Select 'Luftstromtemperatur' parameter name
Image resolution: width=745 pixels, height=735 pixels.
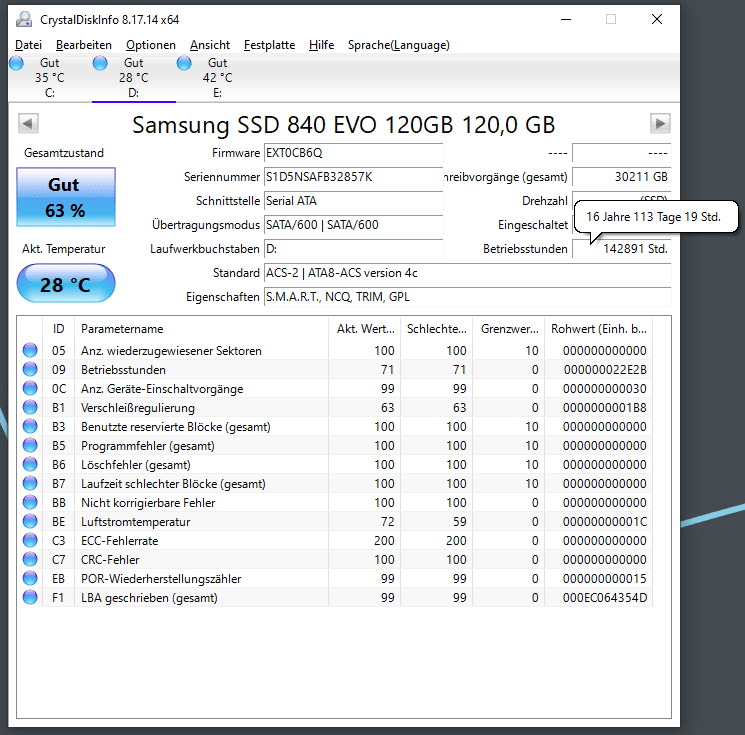(135, 522)
